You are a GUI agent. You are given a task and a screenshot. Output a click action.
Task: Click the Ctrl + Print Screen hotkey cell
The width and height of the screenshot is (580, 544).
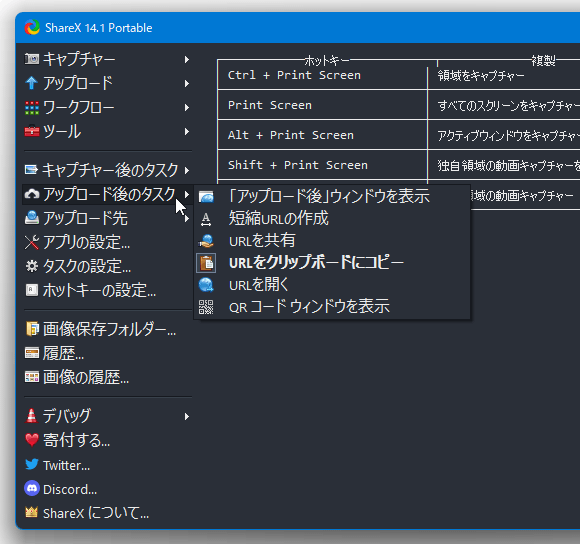pyautogui.click(x=322, y=75)
